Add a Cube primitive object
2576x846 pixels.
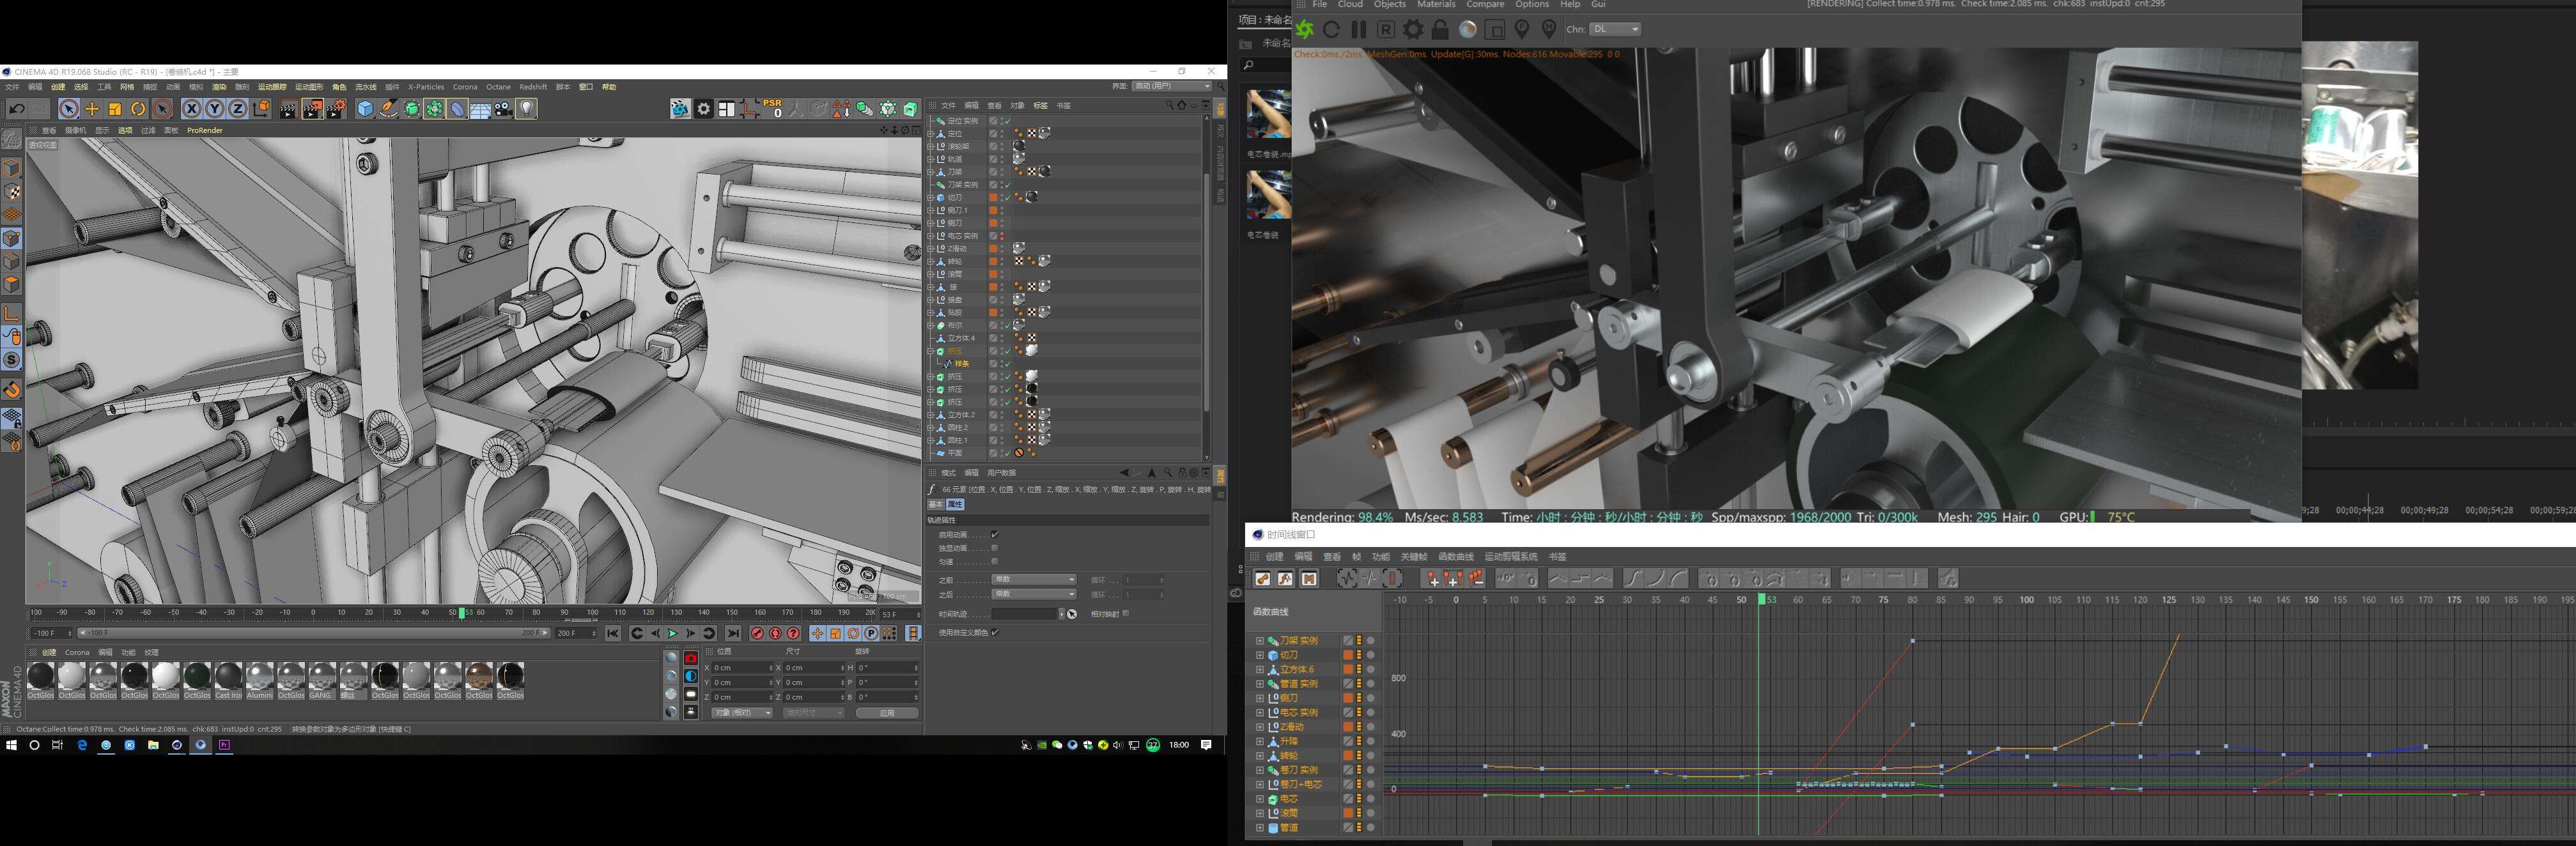coord(365,109)
